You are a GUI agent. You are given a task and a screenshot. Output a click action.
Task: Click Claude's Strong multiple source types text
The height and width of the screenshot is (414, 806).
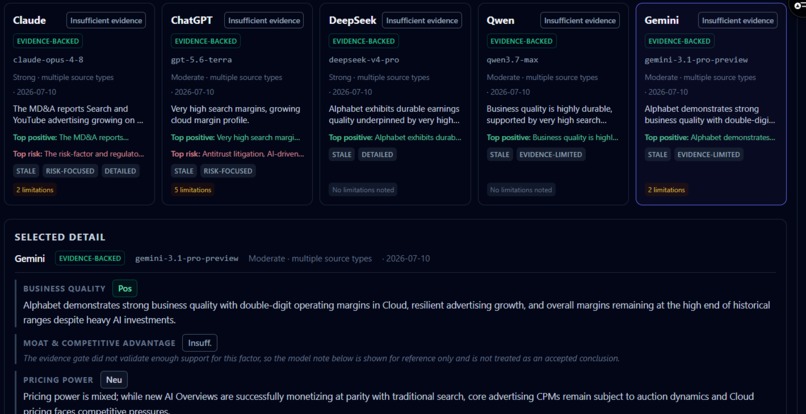(63, 78)
